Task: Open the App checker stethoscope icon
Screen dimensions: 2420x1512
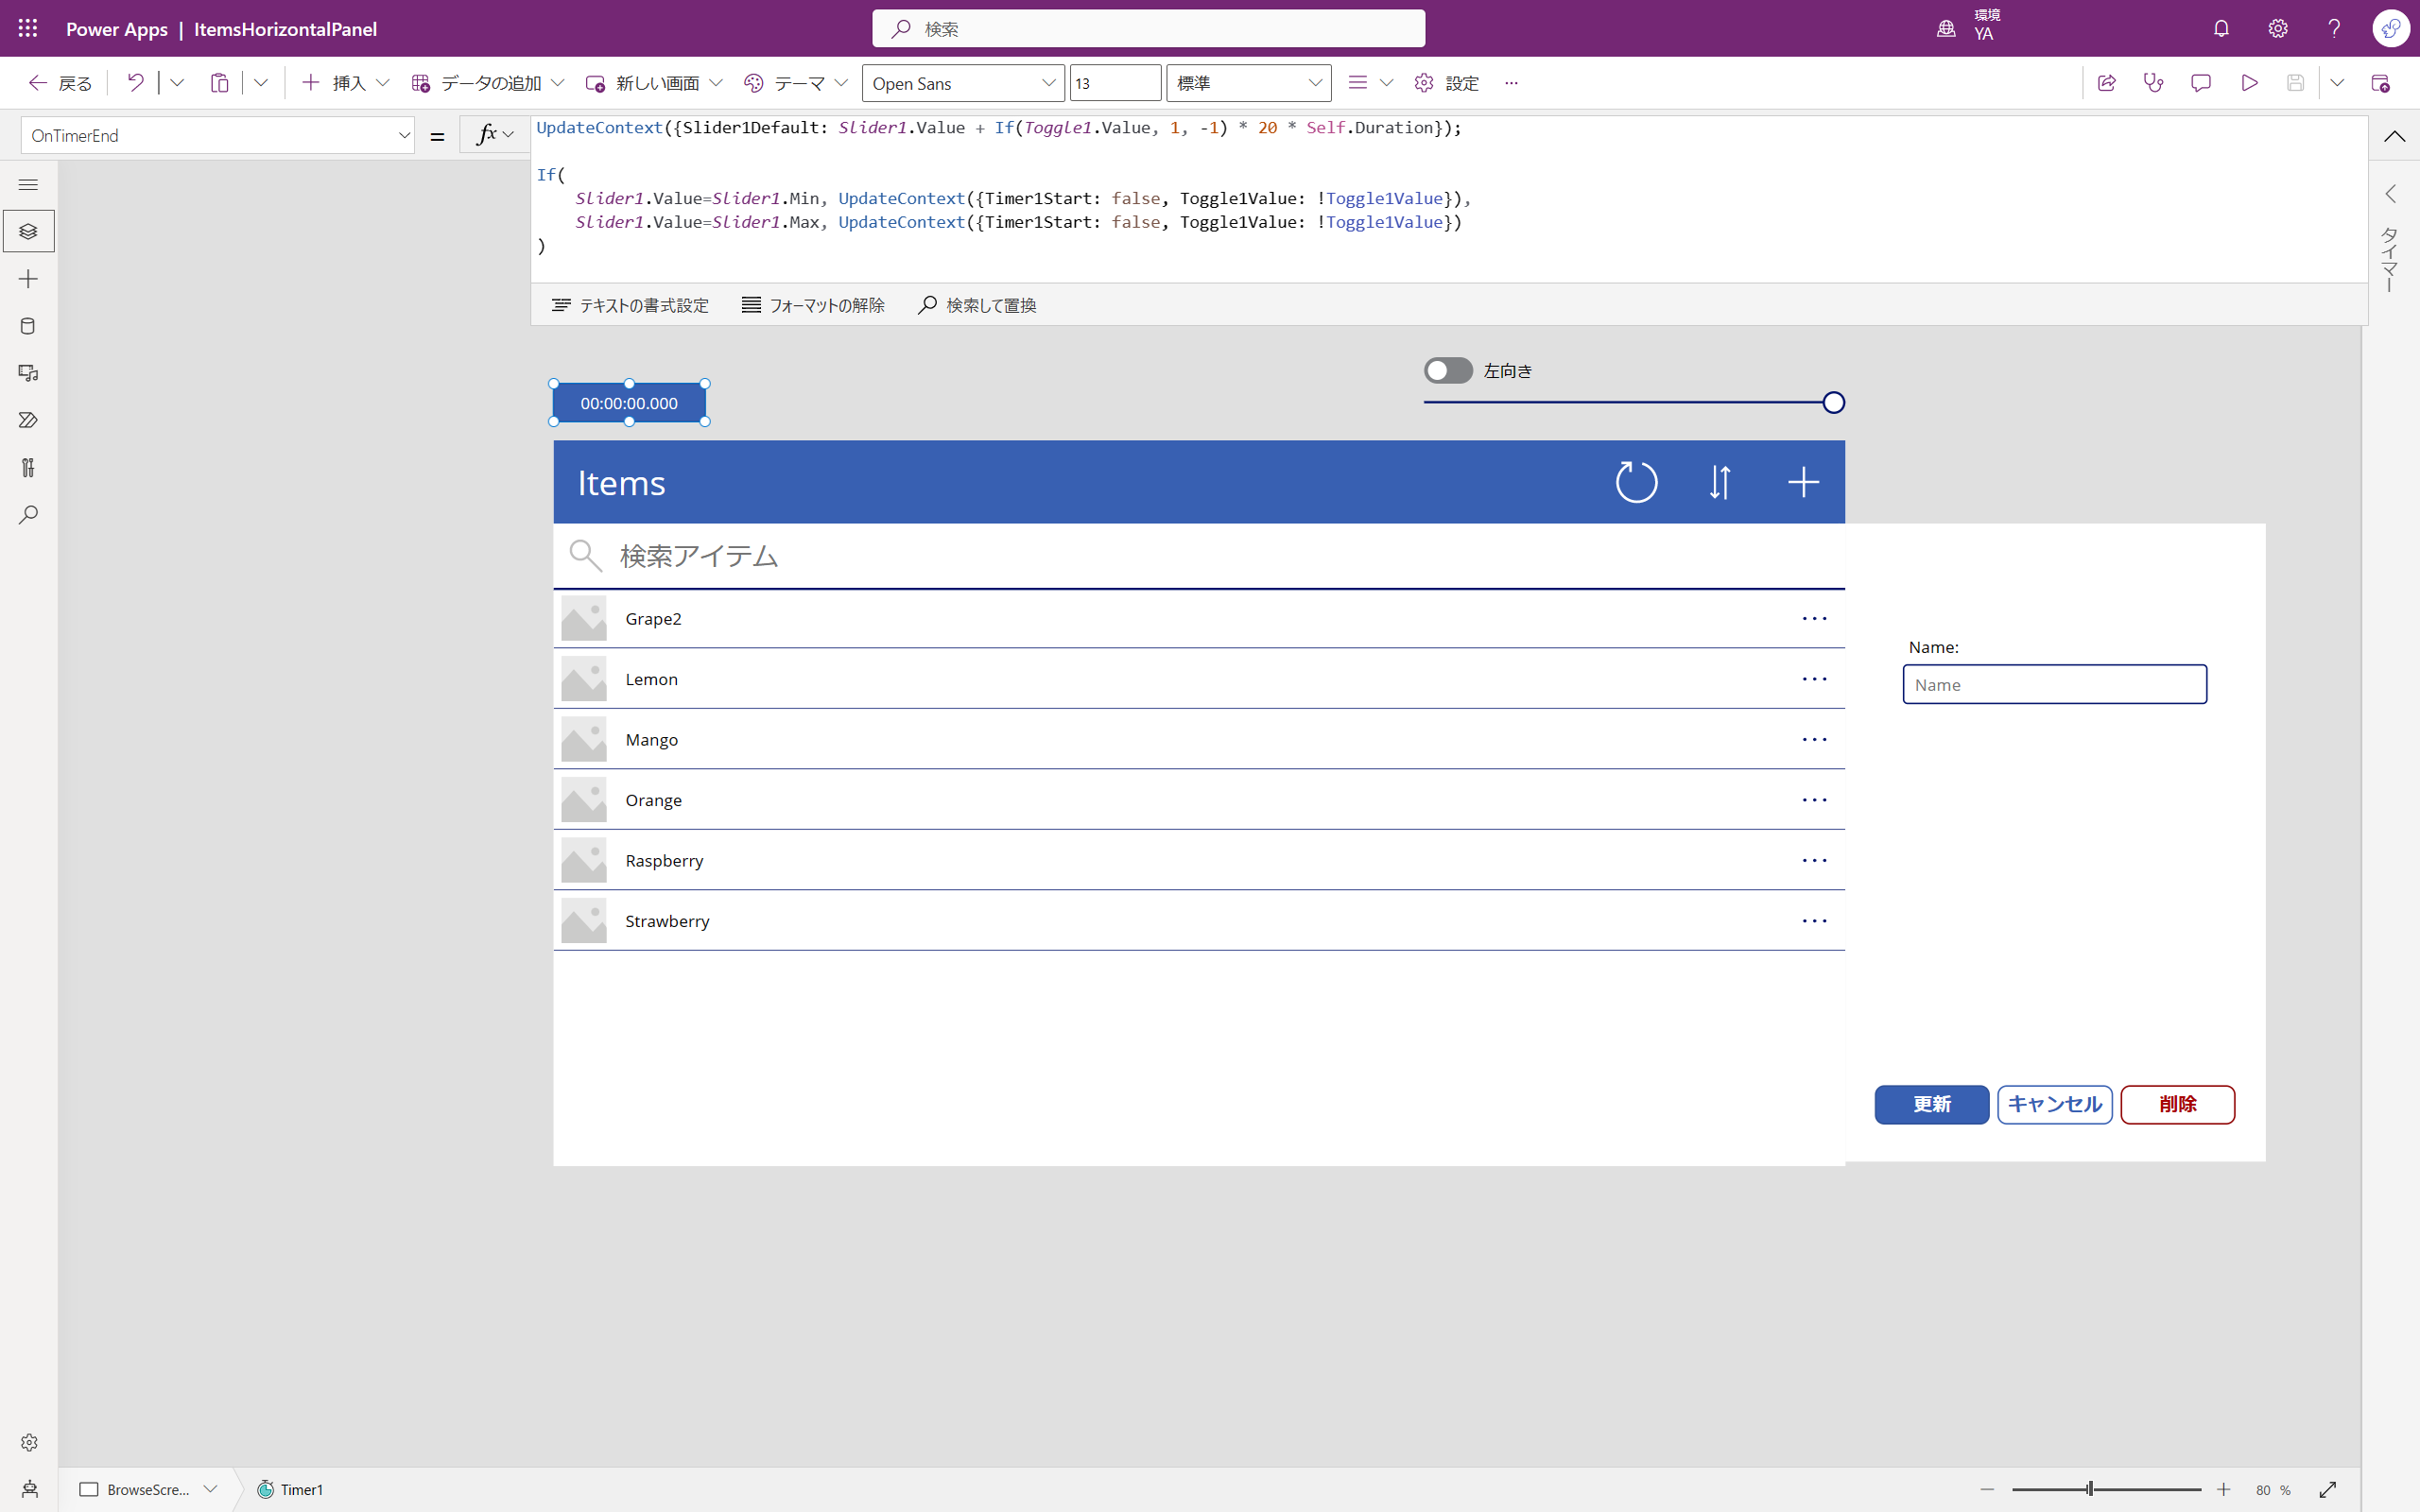Action: [2153, 83]
